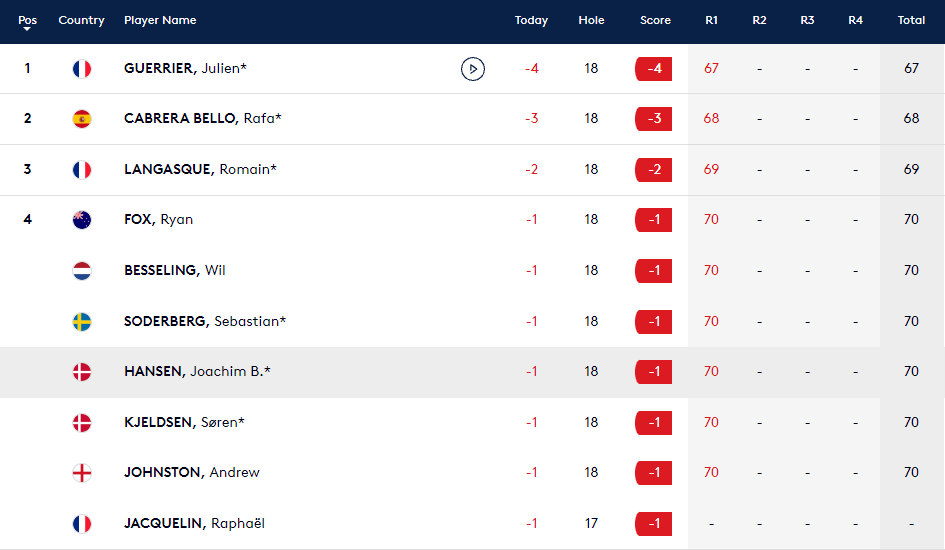Open Søren Kjeldsen's player link
The image size is (945, 550).
coord(184,422)
